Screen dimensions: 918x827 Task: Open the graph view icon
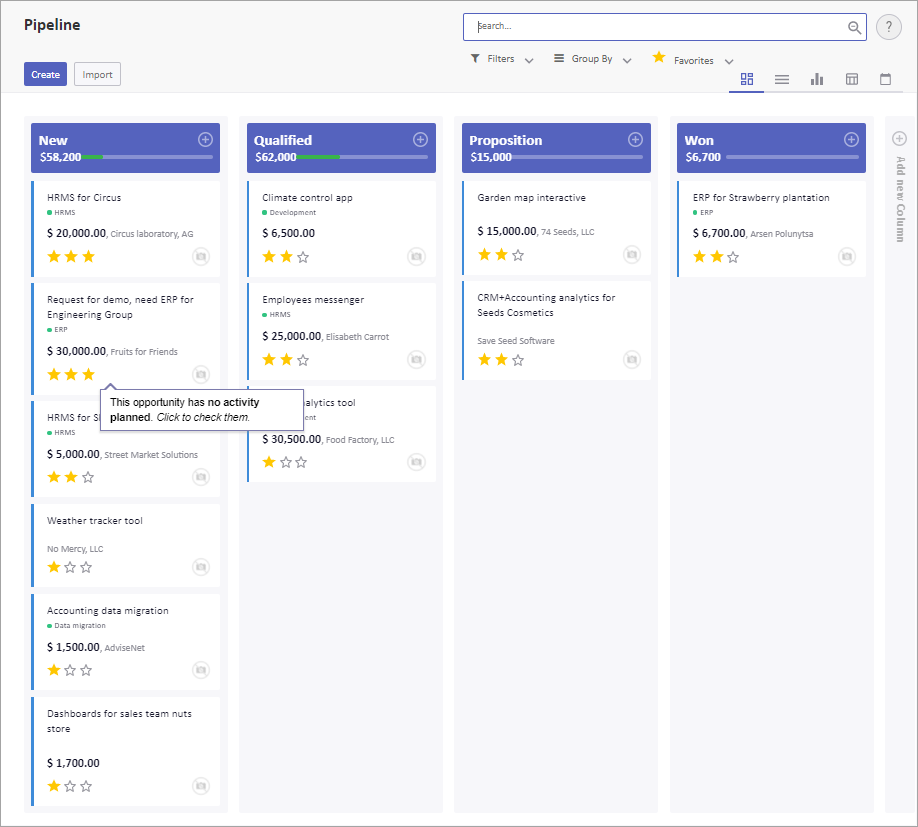click(x=817, y=79)
